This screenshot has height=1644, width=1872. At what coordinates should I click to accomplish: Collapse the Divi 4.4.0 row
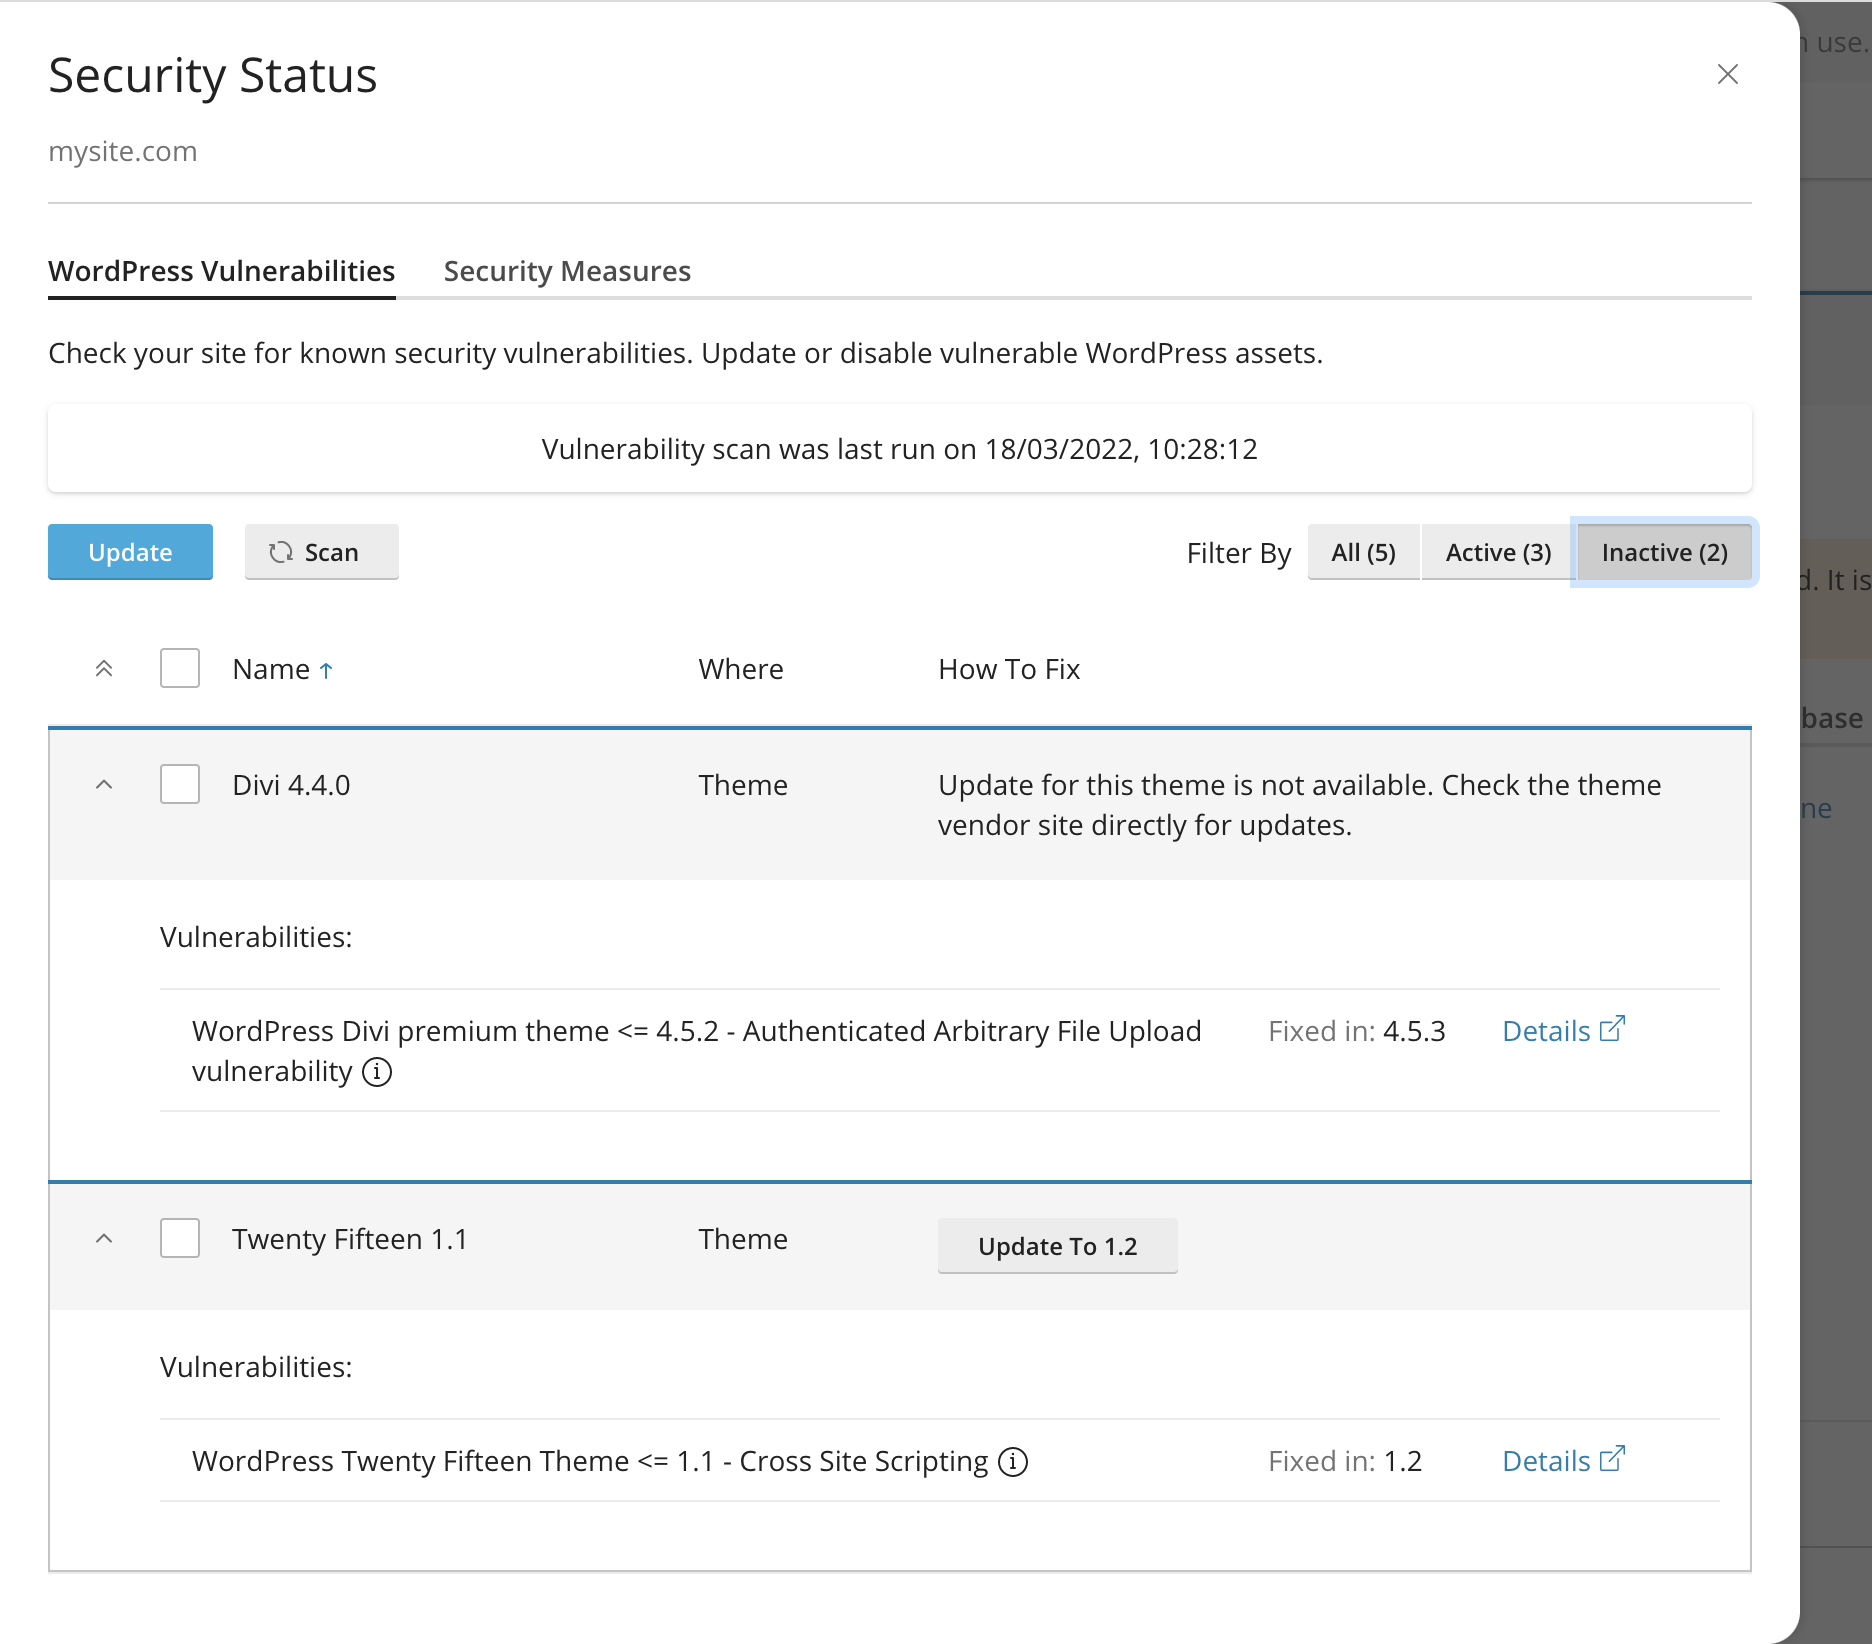point(104,785)
